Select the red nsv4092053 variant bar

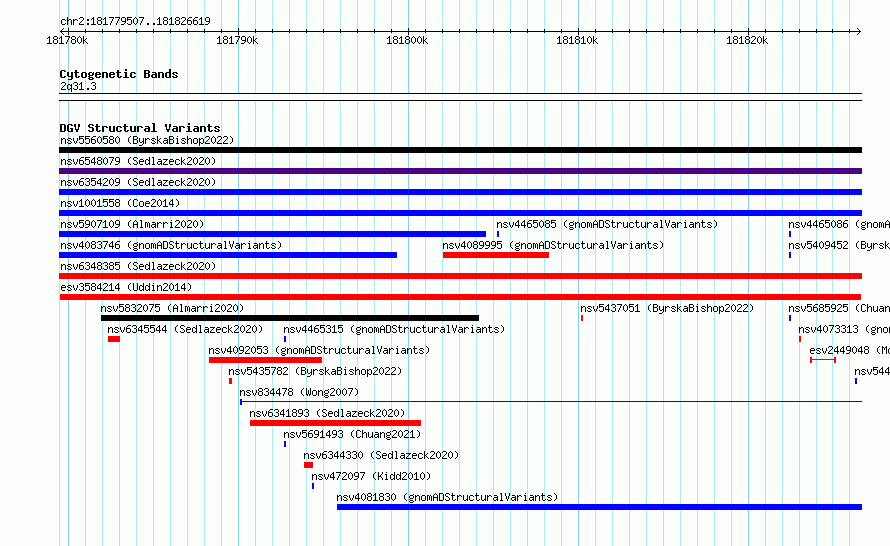tap(266, 360)
